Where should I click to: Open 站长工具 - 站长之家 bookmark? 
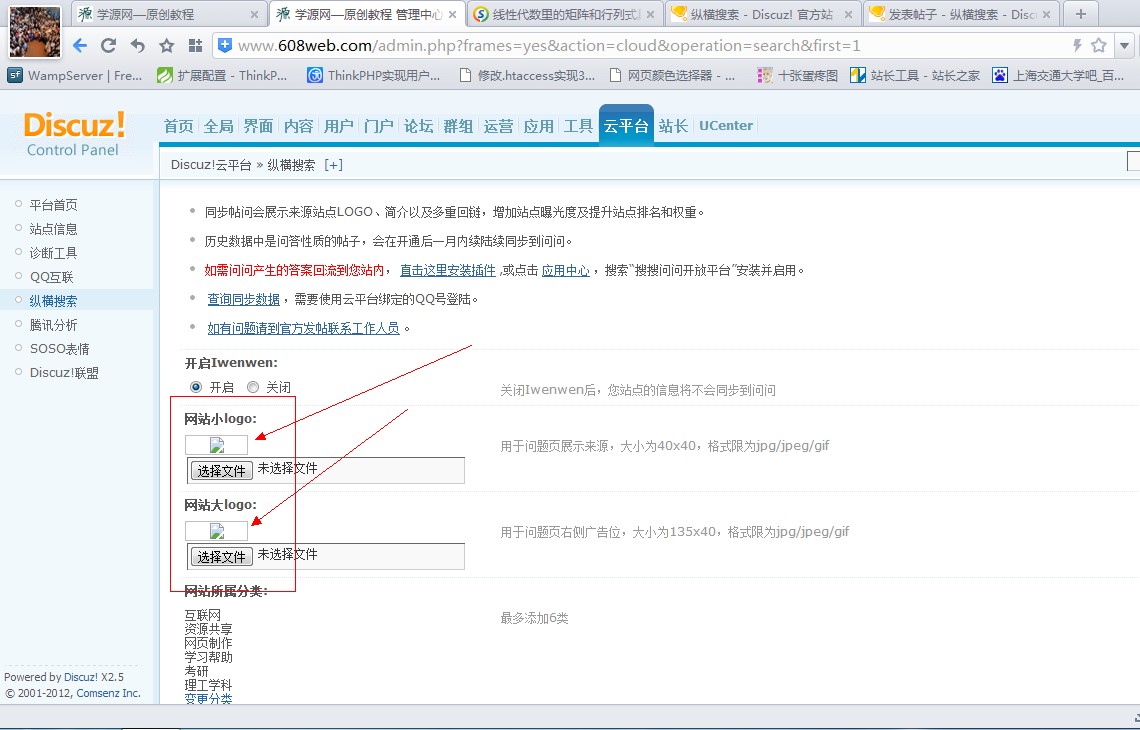(915, 75)
